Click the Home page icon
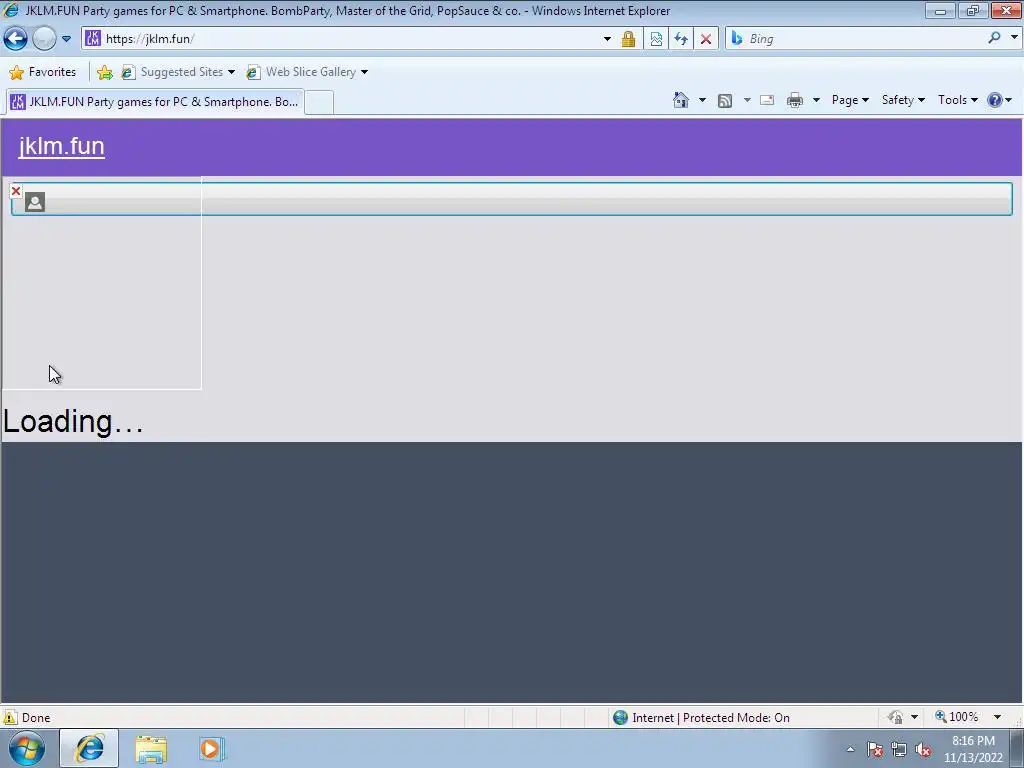The image size is (1024, 768). [x=680, y=100]
